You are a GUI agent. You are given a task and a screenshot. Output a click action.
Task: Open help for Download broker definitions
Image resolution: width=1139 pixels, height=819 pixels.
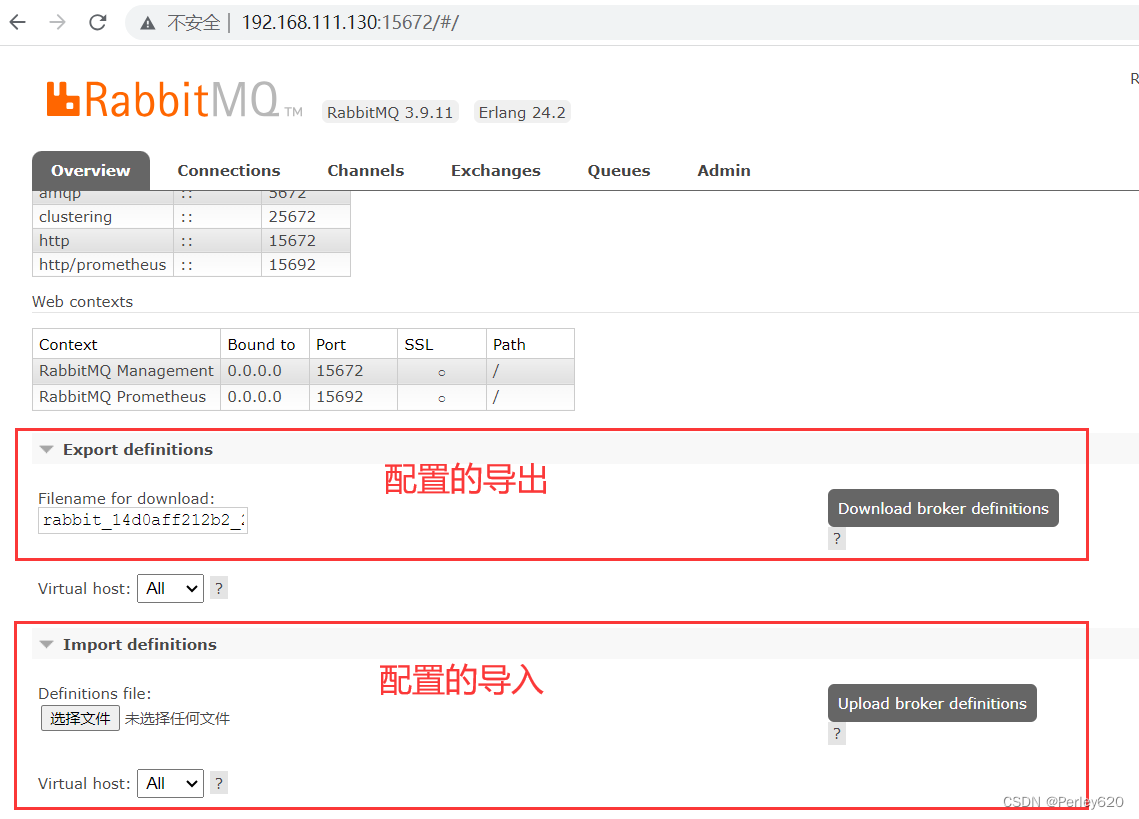837,538
